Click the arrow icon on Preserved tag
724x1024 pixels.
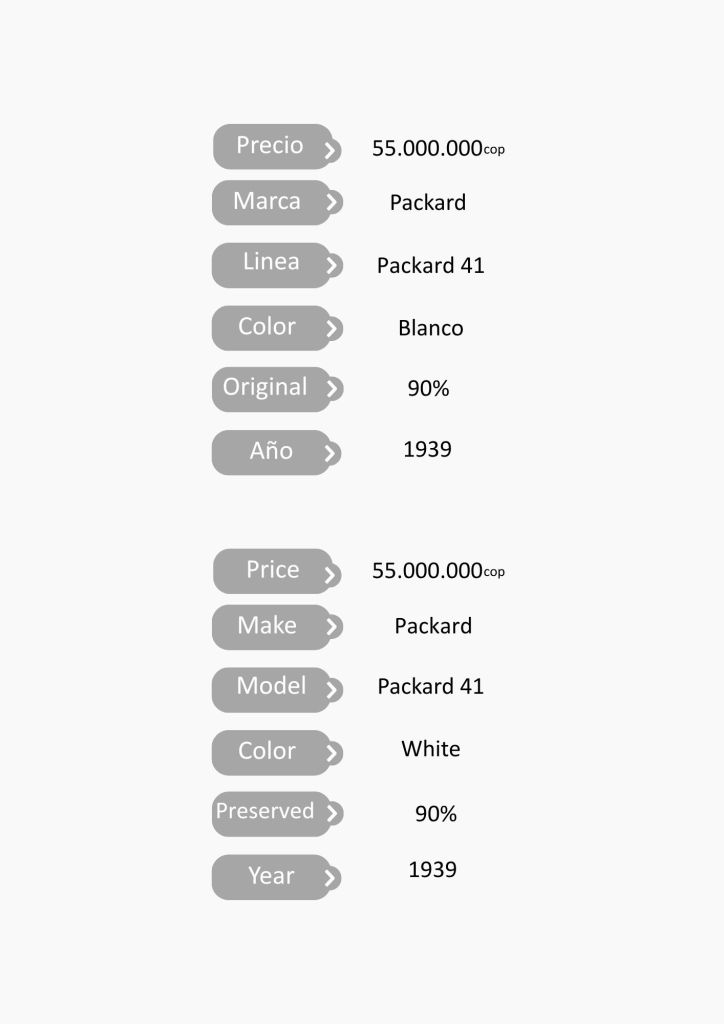coord(332,814)
